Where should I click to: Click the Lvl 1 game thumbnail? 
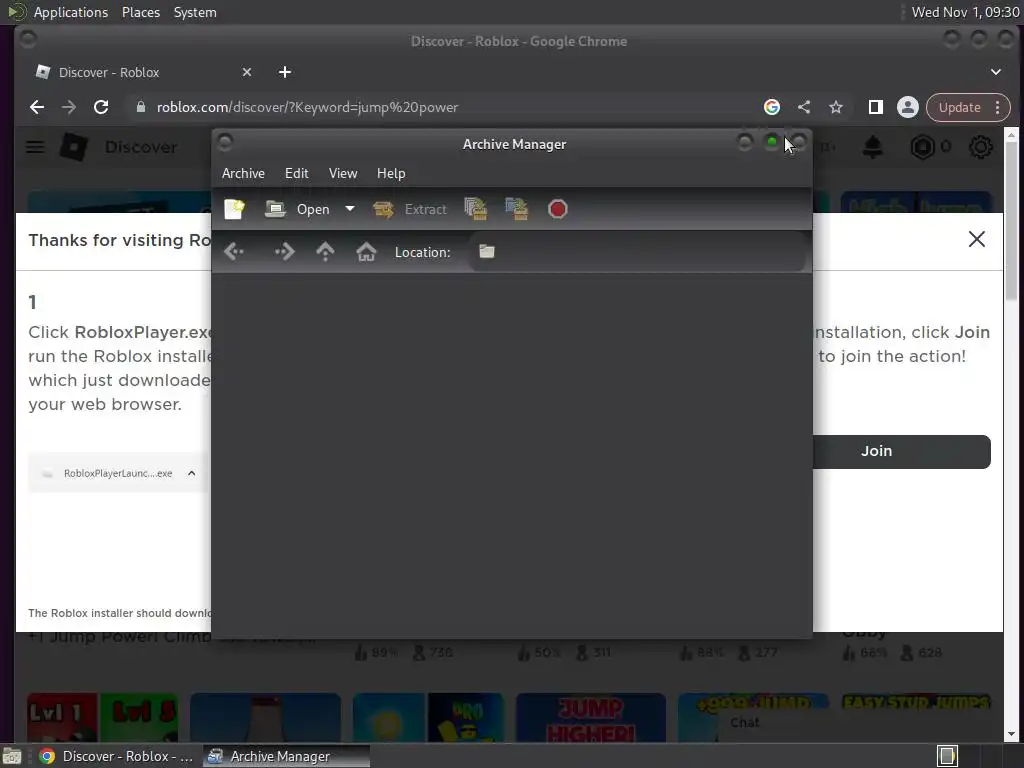103,718
